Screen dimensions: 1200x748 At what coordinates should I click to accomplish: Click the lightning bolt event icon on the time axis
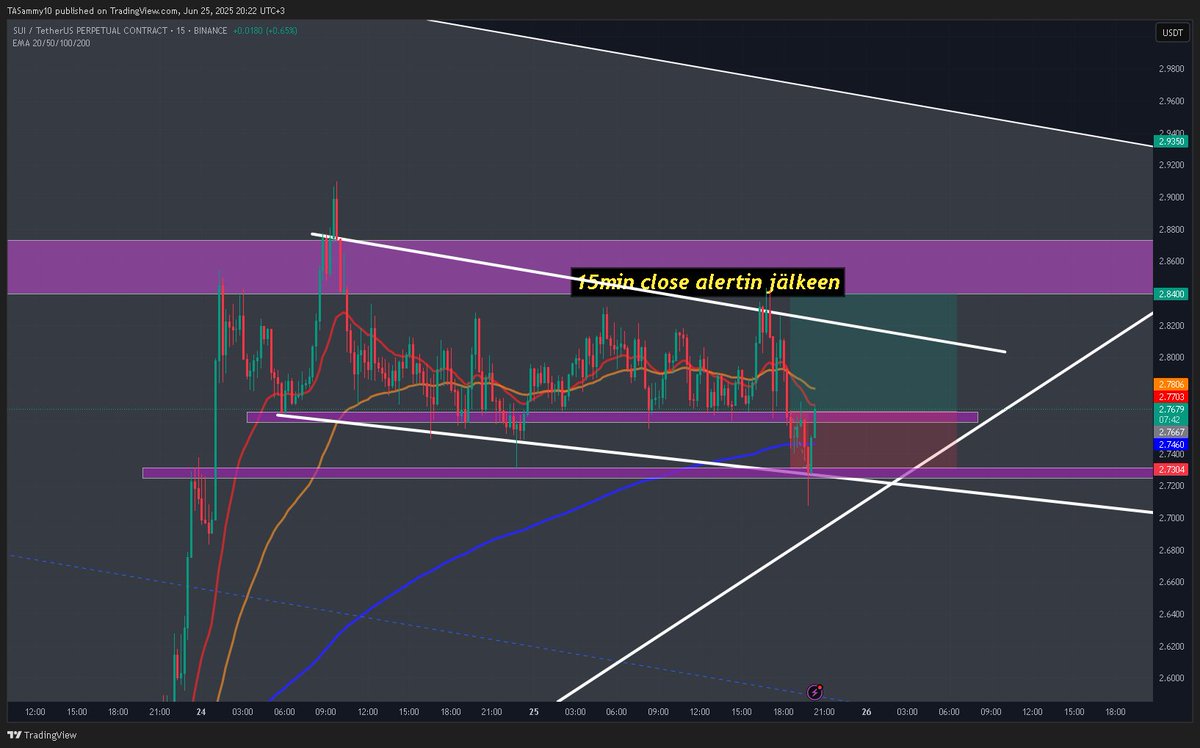tap(815, 691)
